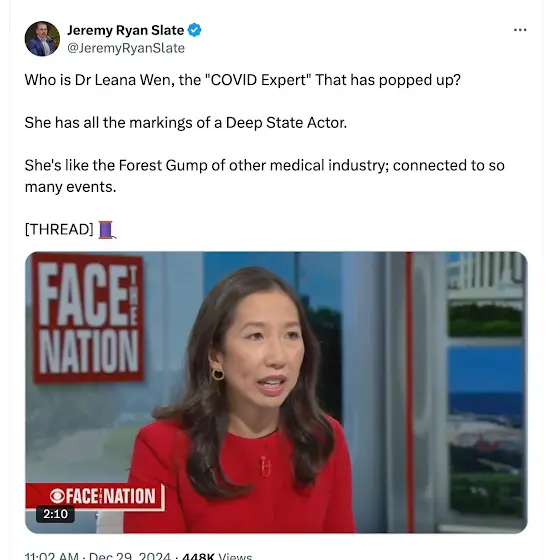
Task: Click the blue verified checkmark badge
Action: (x=195, y=30)
